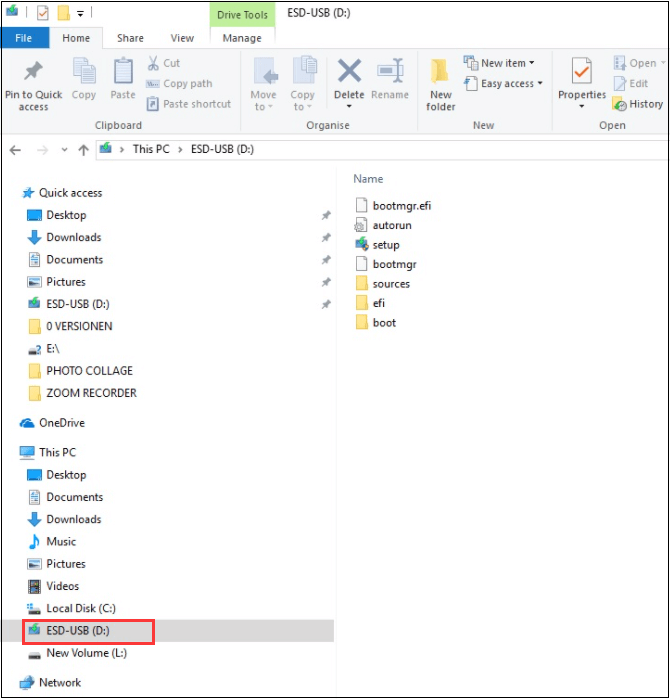Open New Volume (L:) drive
The width and height of the screenshot is (670, 699).
coord(77,653)
